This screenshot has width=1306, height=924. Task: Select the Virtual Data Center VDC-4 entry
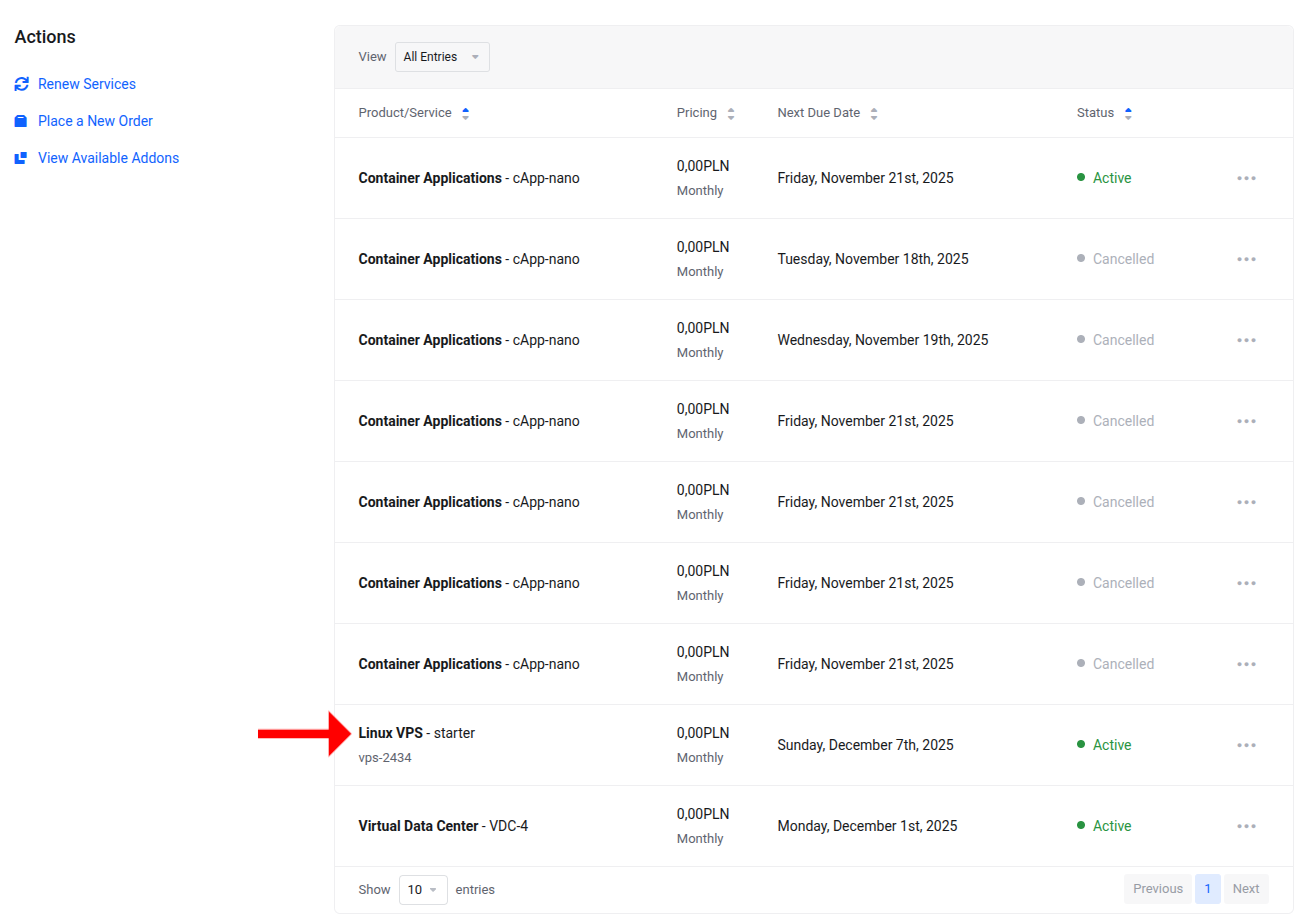coord(444,825)
